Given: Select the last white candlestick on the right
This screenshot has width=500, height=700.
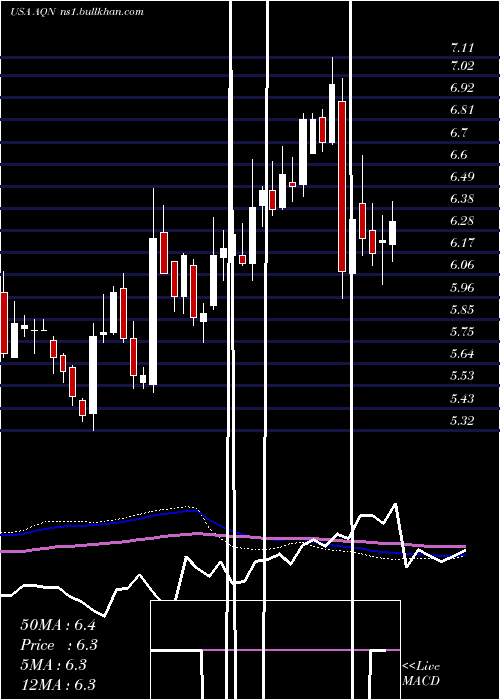Looking at the screenshot, I should (392, 233).
